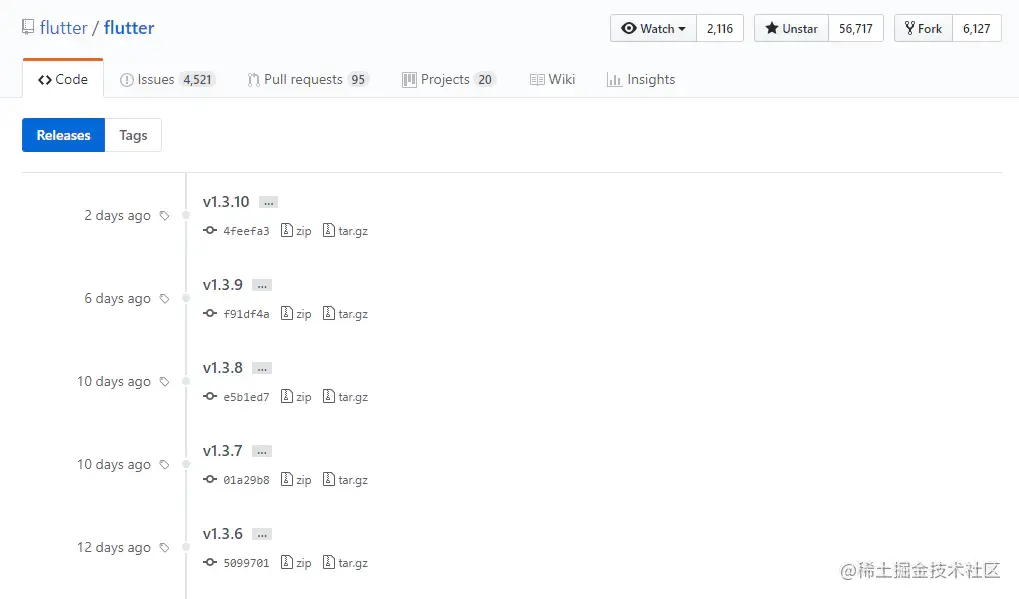Viewport: 1019px width, 599px height.
Task: Click the tag icon next to 6 days ago
Action: click(164, 299)
